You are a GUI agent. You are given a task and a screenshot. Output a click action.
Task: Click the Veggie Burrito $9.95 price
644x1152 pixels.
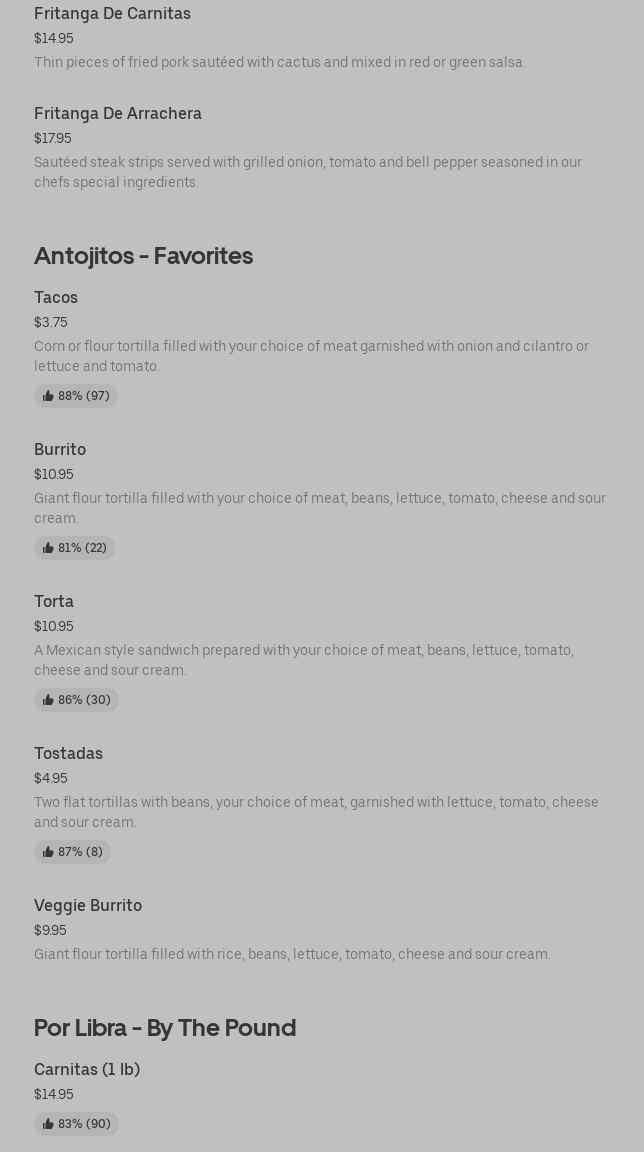pos(50,930)
